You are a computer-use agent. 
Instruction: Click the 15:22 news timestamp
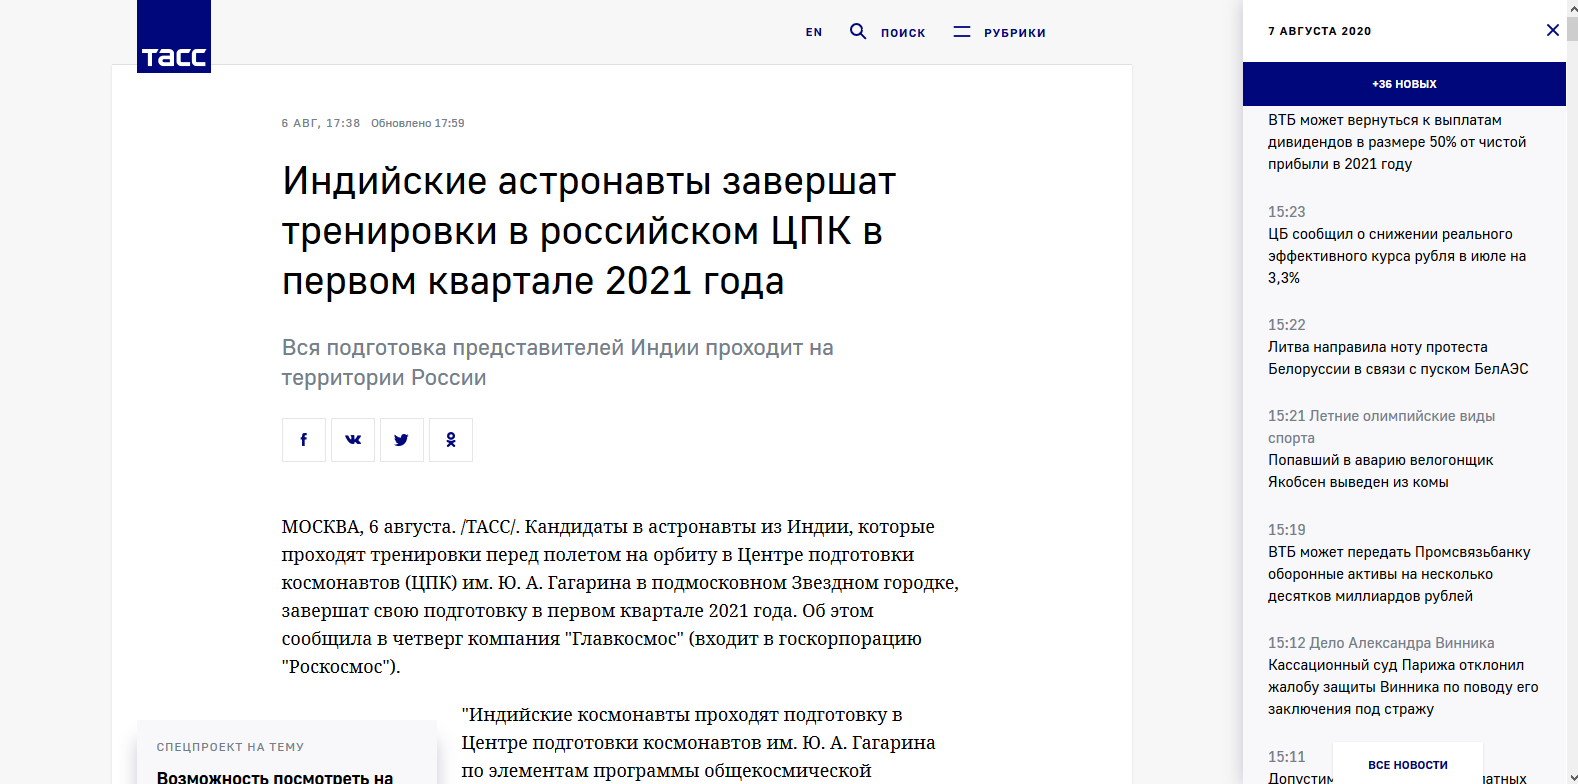click(x=1286, y=325)
